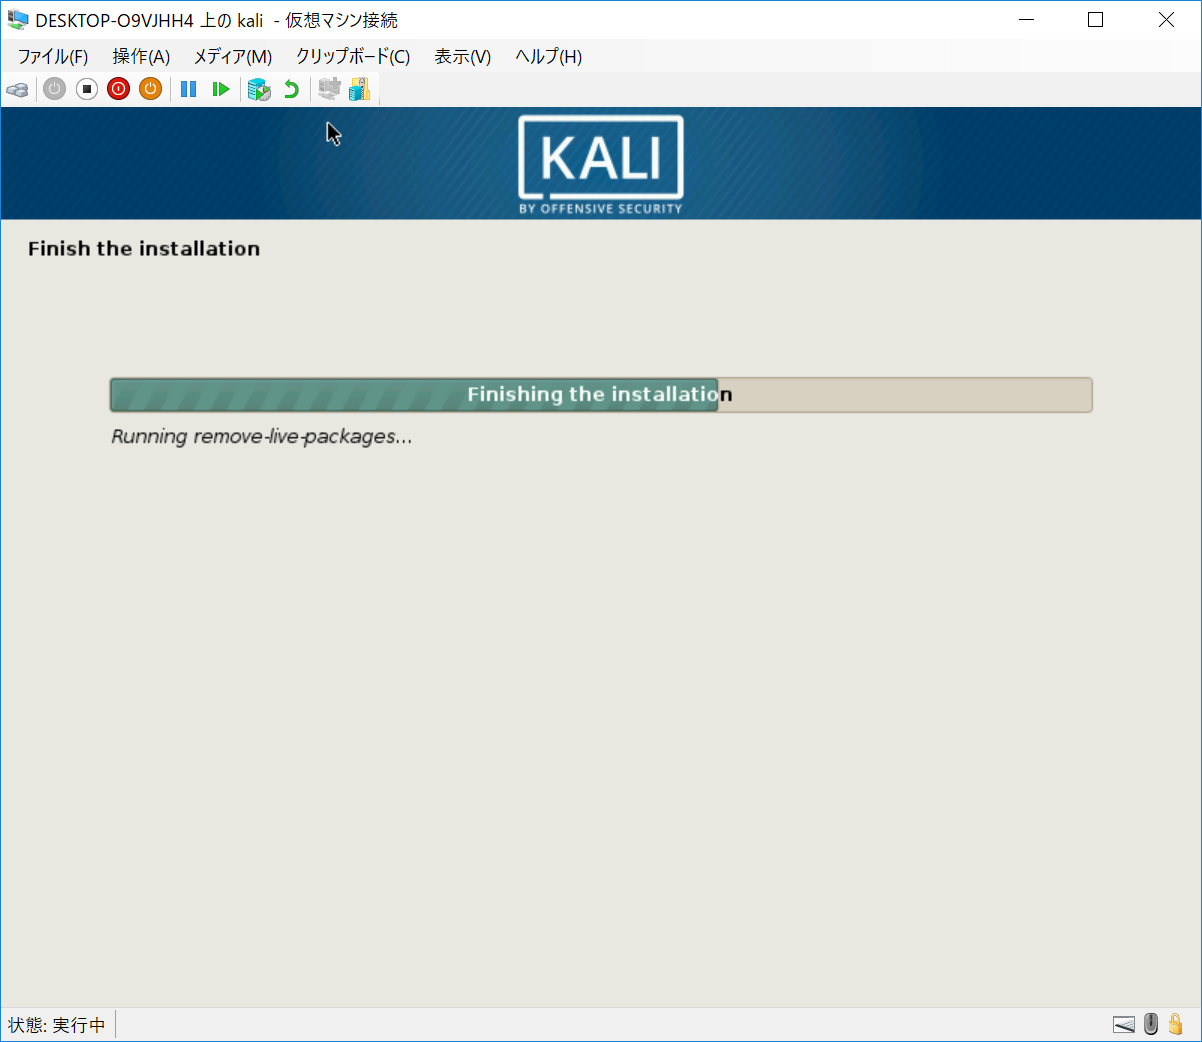The width and height of the screenshot is (1202, 1042).
Task: Open the ファイル(F) menu
Action: click(x=52, y=57)
